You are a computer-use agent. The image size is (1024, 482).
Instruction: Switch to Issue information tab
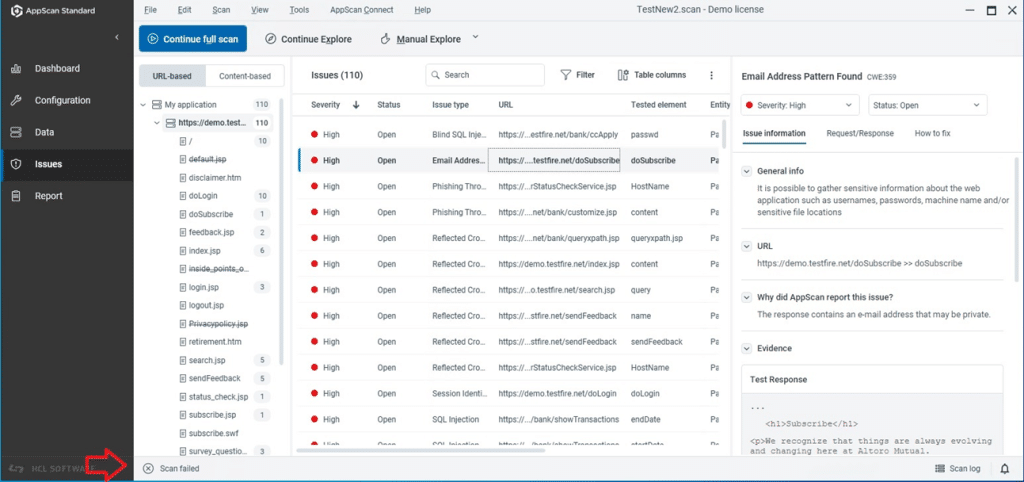tap(774, 133)
